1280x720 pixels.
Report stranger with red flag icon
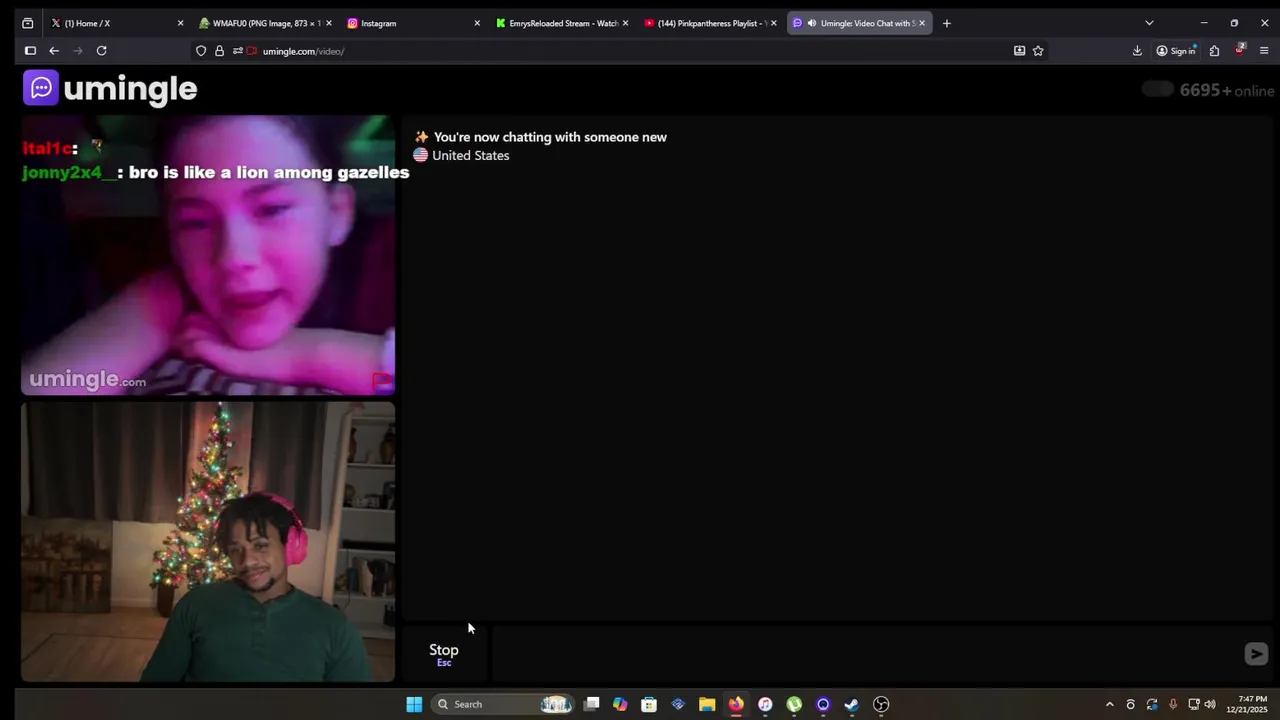[x=383, y=381]
